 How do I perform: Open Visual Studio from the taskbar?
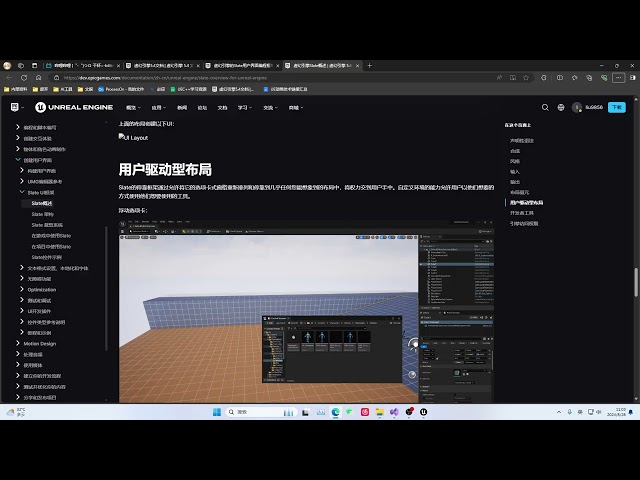click(394, 412)
